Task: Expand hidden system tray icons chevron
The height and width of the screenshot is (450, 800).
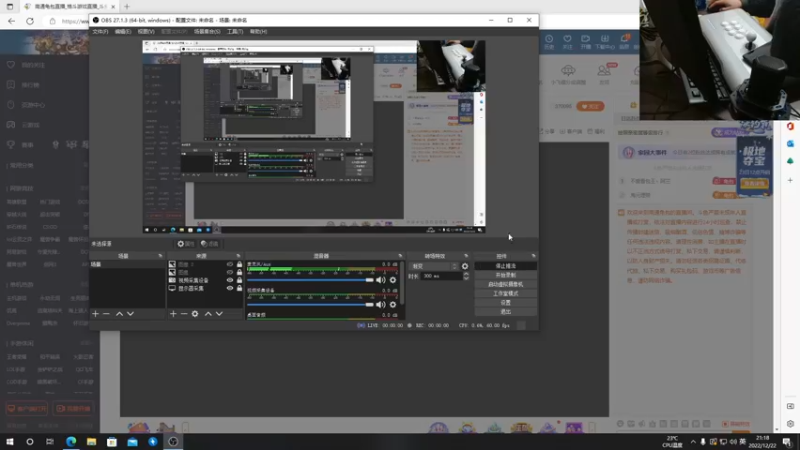Action: click(693, 442)
